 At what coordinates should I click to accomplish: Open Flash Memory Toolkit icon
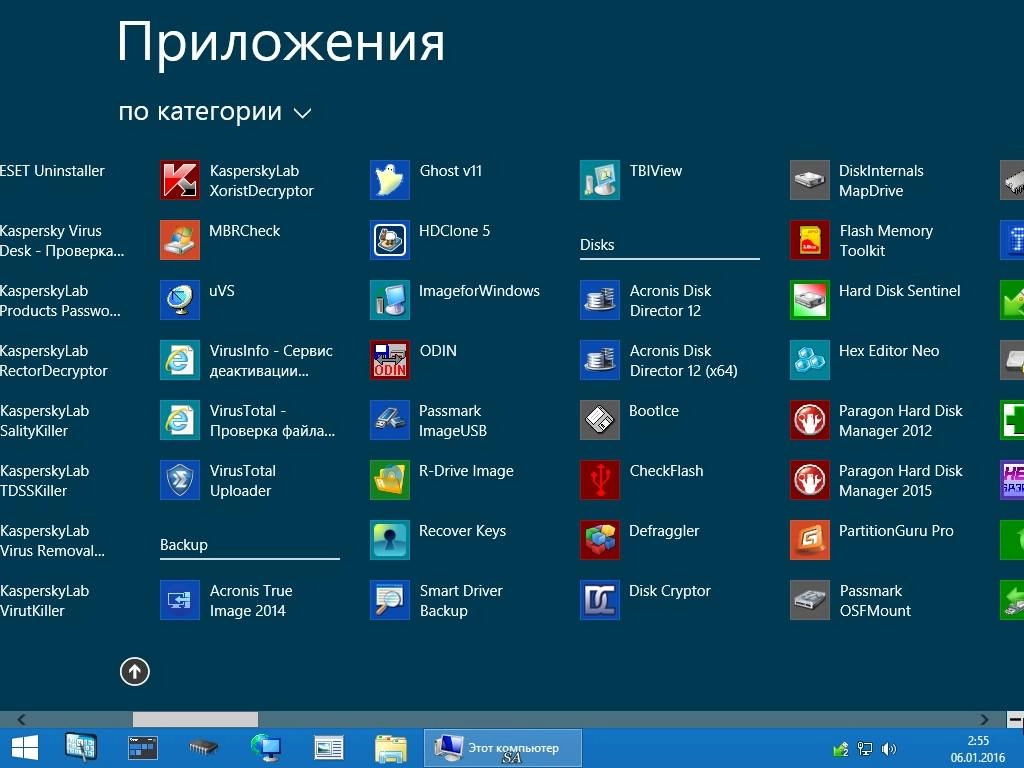810,240
